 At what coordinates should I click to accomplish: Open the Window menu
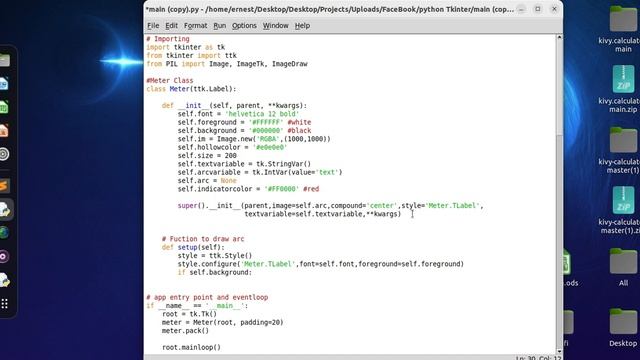coord(275,26)
